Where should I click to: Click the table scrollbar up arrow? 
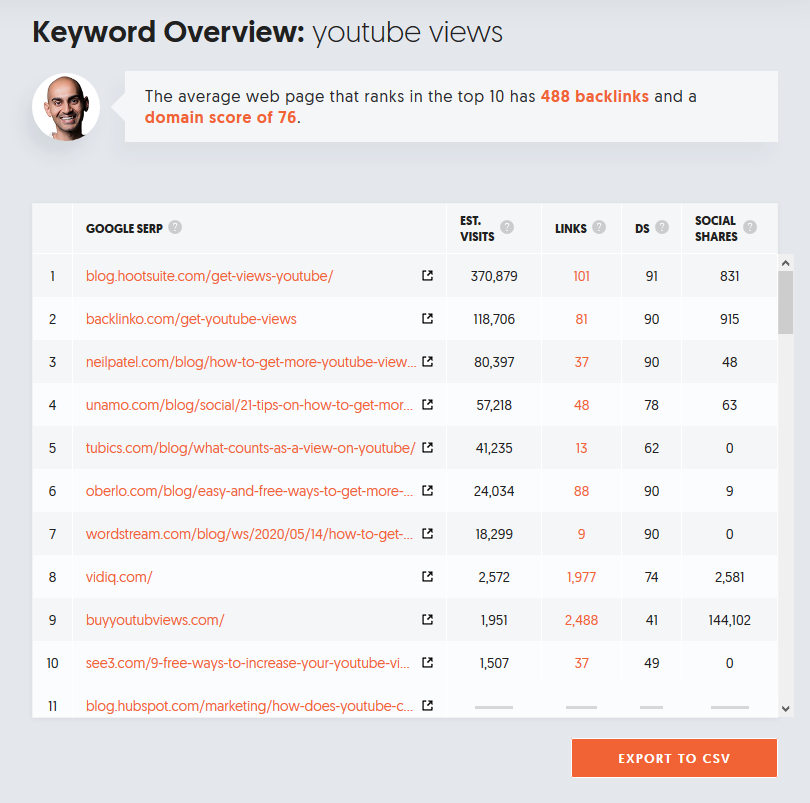(x=786, y=263)
